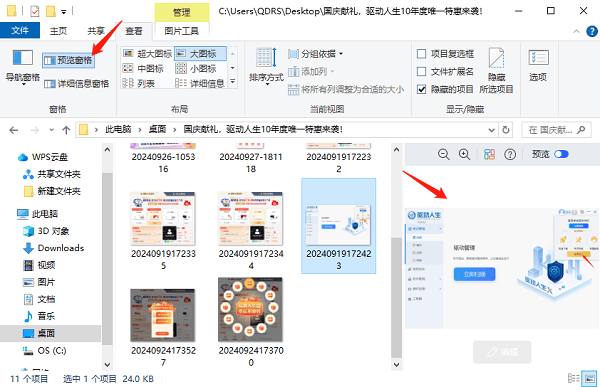Zoom in on the preview image
Screen dimensions: 600x387
[465, 154]
